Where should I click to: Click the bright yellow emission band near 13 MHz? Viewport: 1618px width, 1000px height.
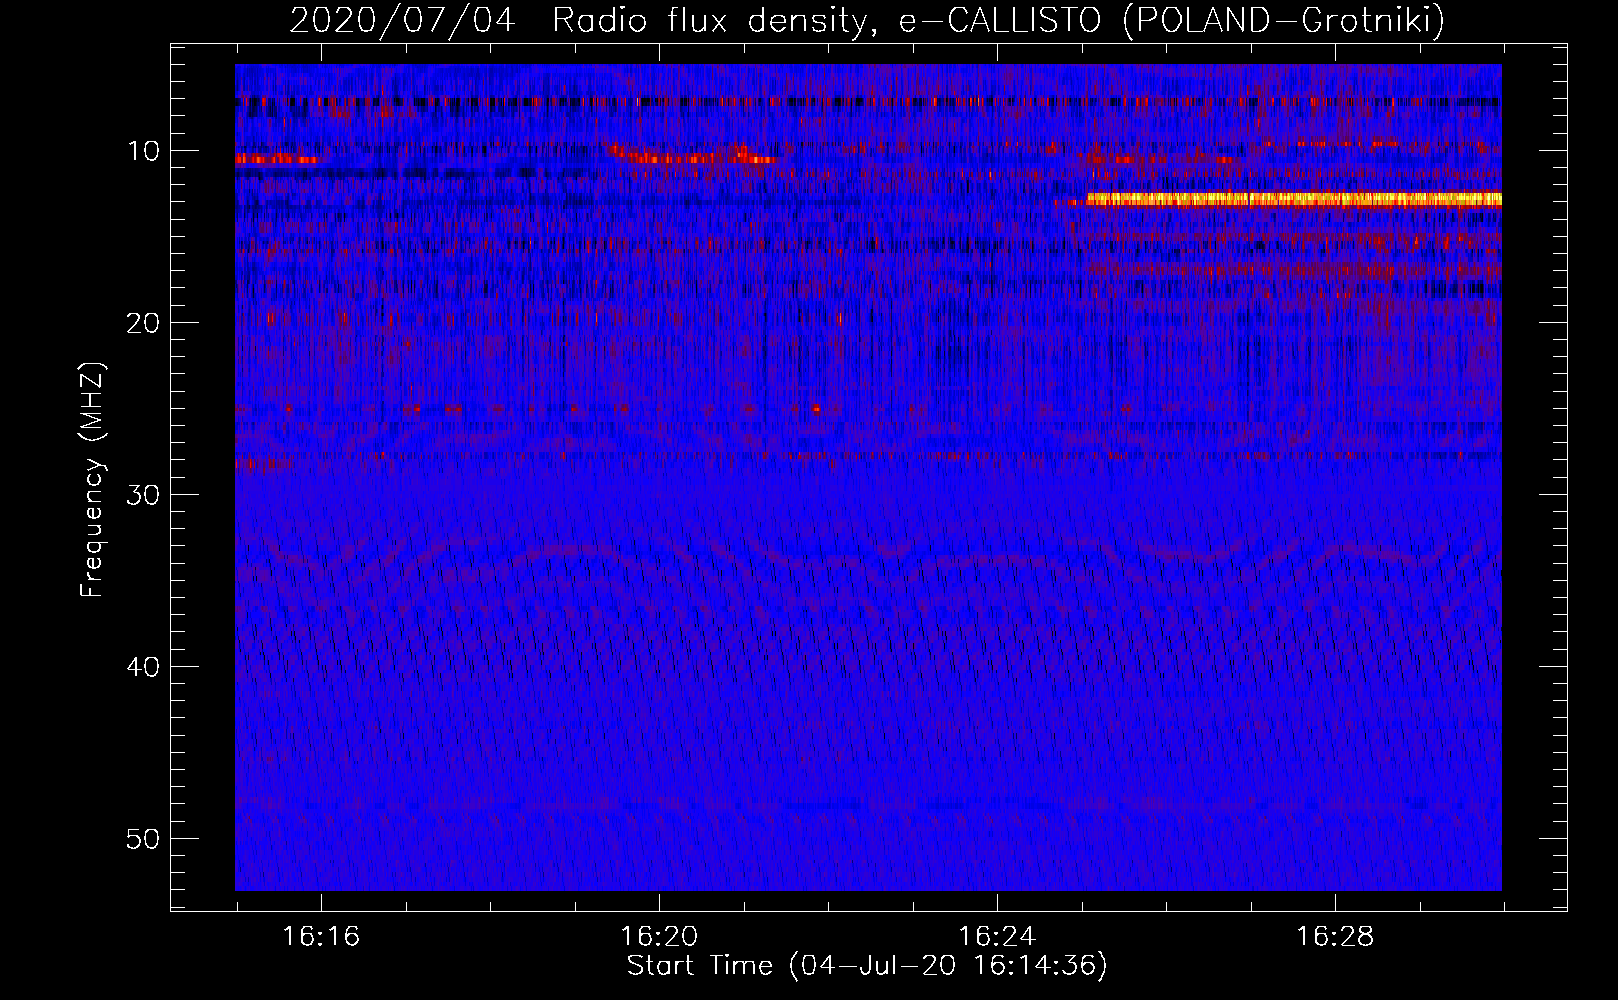pos(1294,200)
